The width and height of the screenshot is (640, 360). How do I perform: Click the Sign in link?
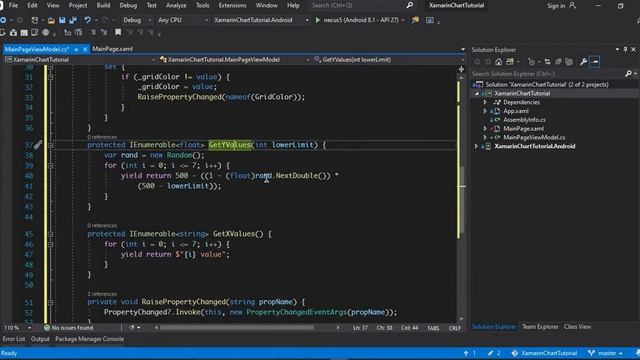[x=556, y=6]
